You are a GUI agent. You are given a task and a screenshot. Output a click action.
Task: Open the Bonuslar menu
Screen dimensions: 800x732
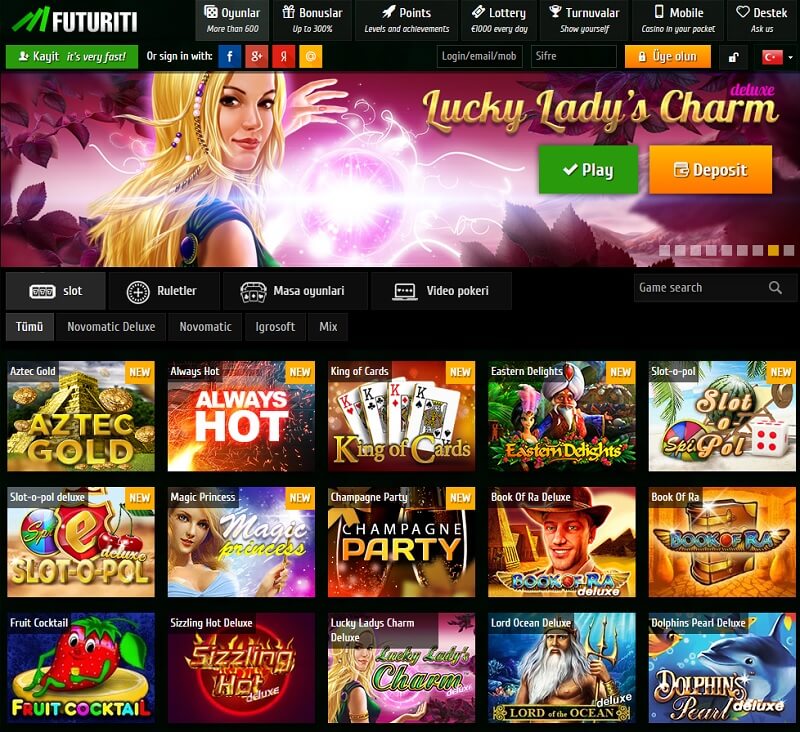pos(312,20)
